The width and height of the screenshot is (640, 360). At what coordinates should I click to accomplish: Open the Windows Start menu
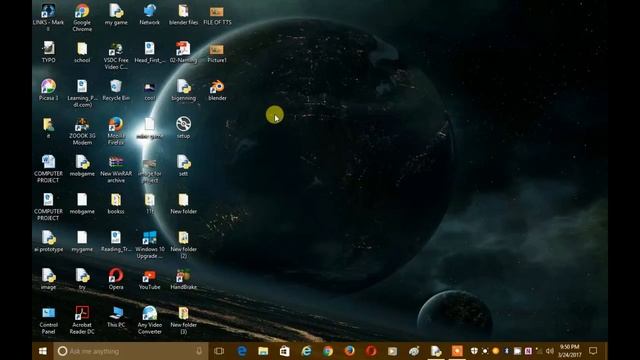coord(42,351)
